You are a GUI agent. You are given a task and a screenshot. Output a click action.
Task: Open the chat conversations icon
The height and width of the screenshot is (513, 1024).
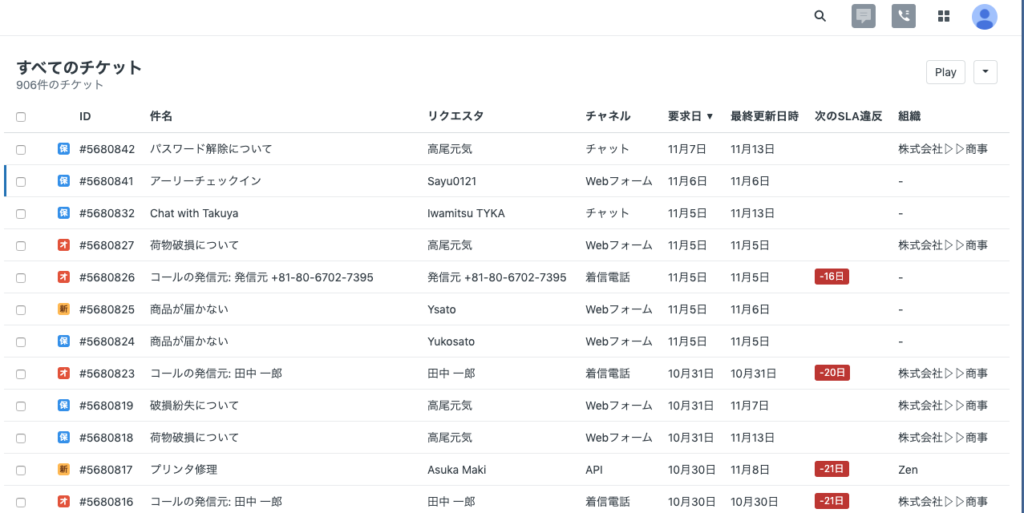(x=863, y=16)
